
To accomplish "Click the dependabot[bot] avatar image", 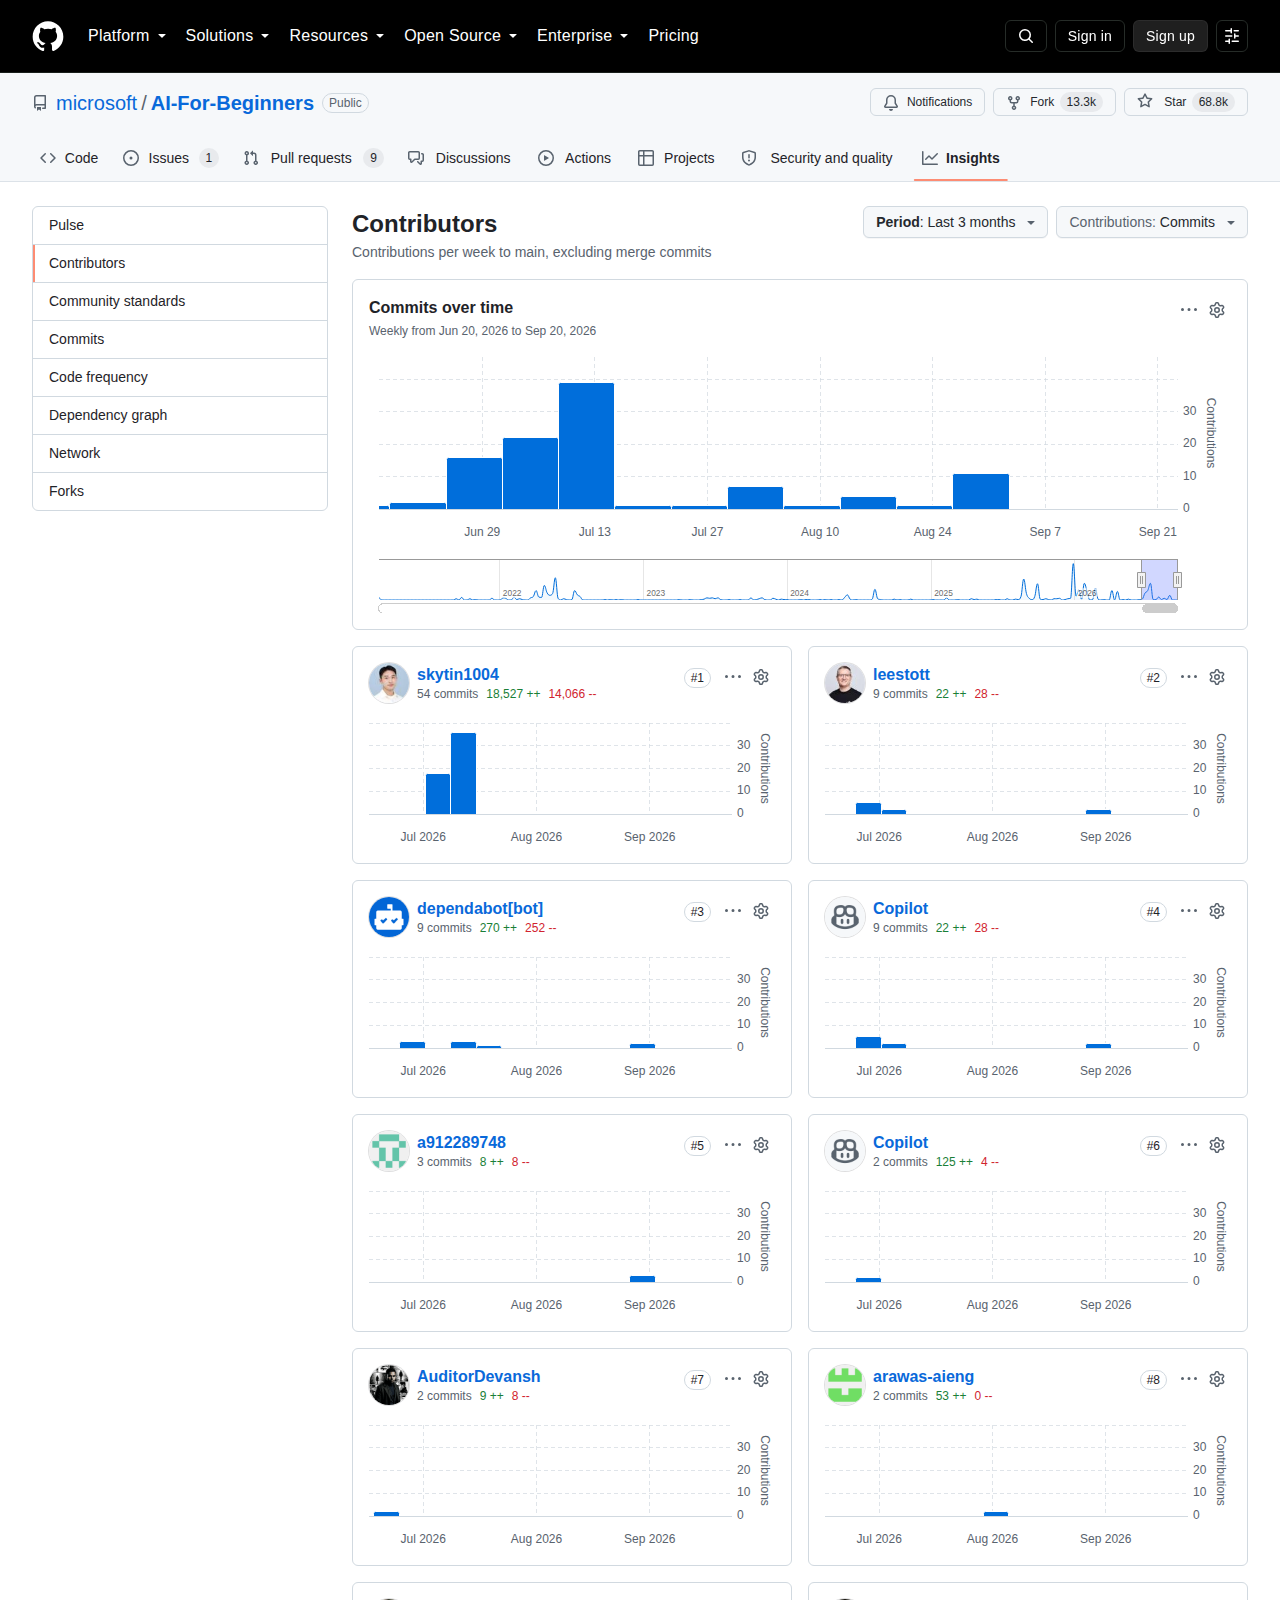I will (389, 917).
